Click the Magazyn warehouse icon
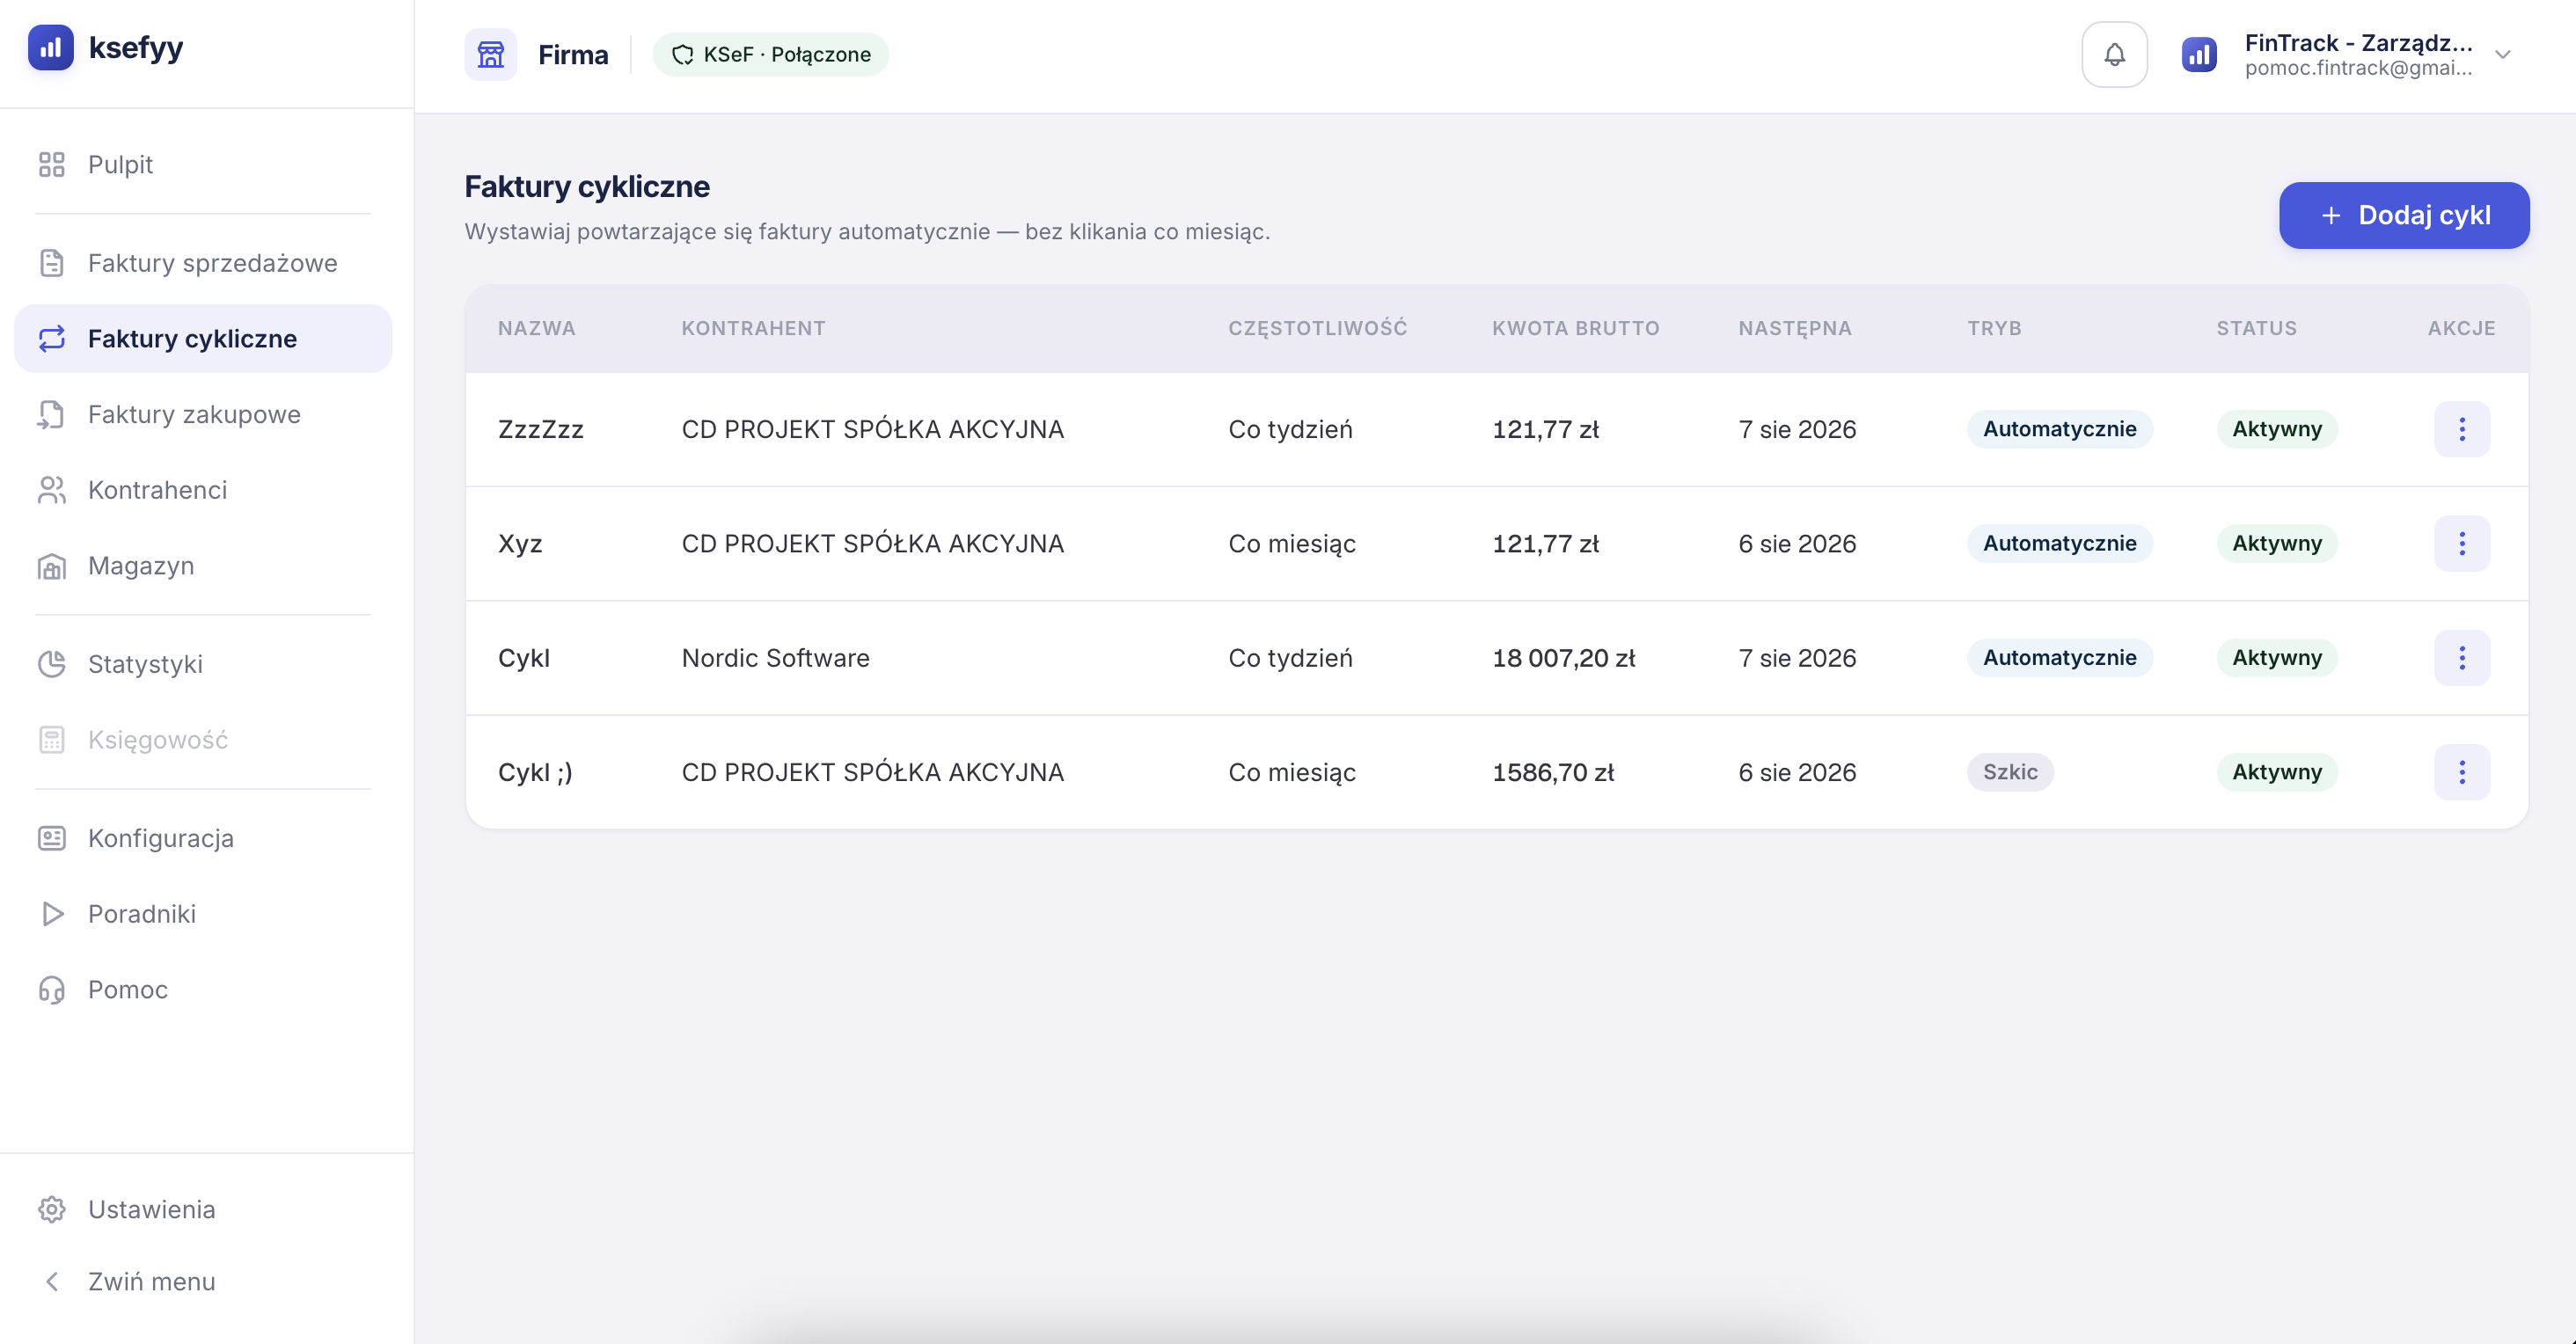The image size is (2576, 1344). pyautogui.click(x=52, y=566)
